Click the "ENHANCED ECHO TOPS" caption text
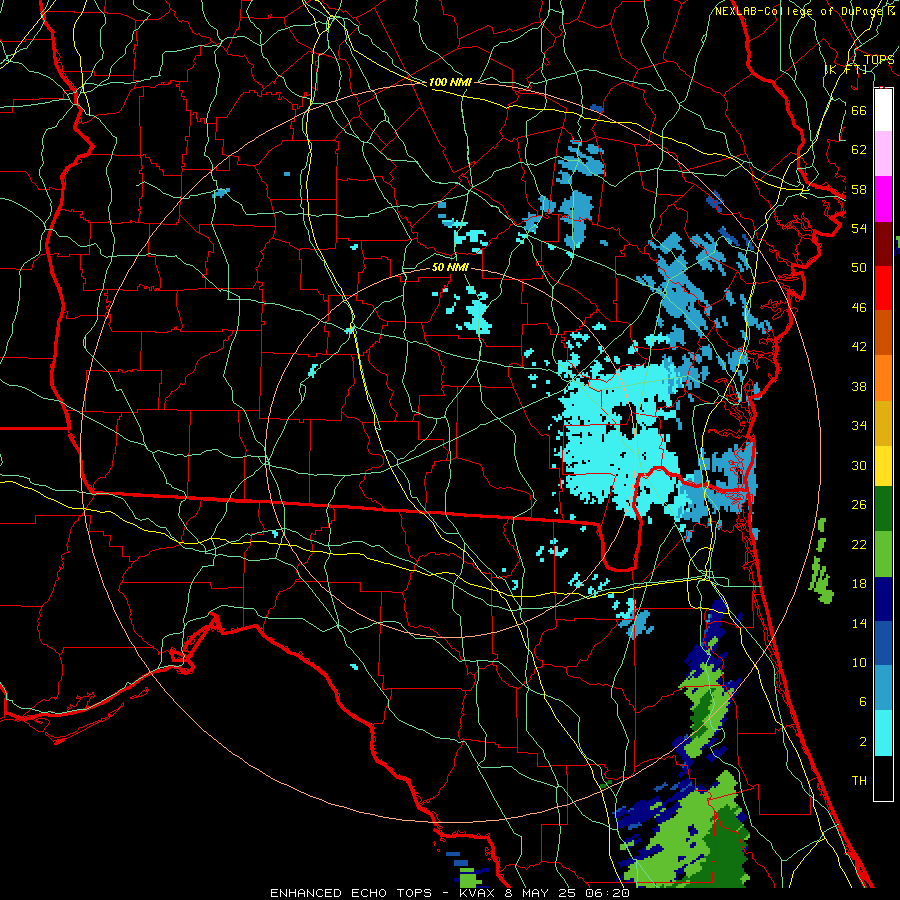Viewport: 900px width, 900px height. (x=351, y=893)
